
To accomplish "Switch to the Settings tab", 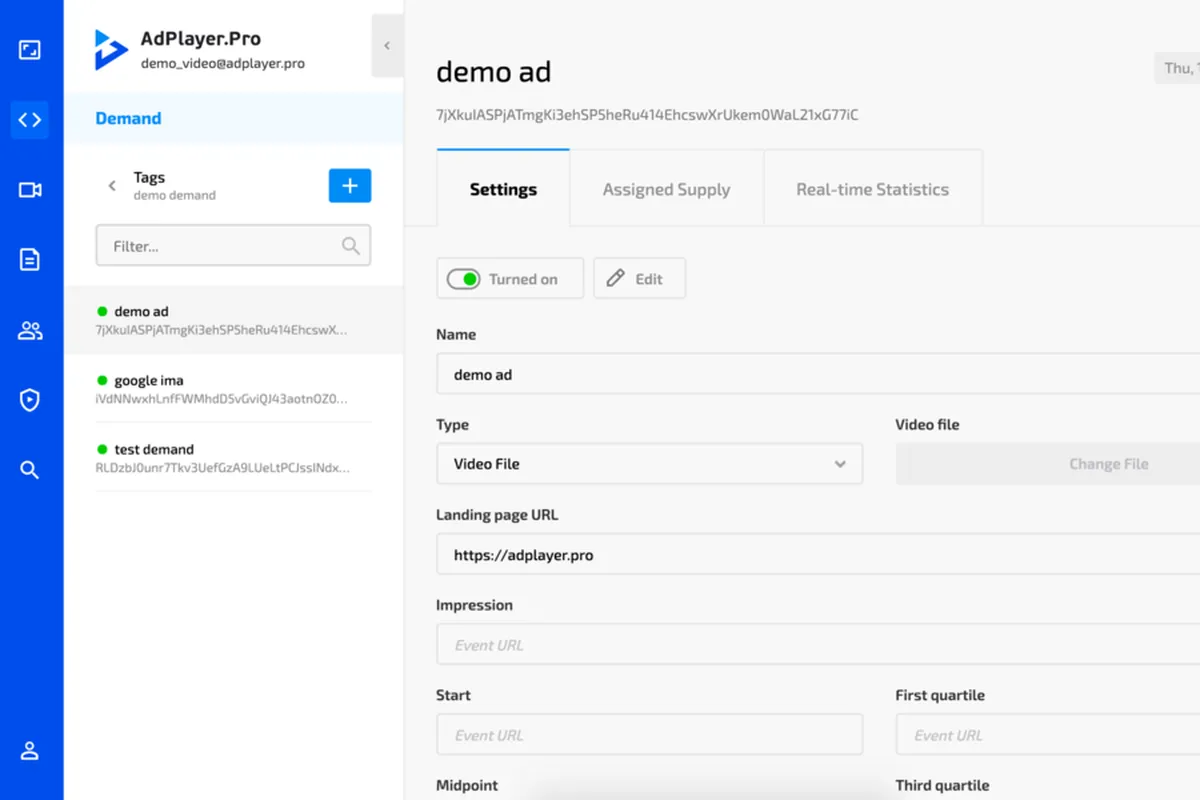I will click(503, 189).
